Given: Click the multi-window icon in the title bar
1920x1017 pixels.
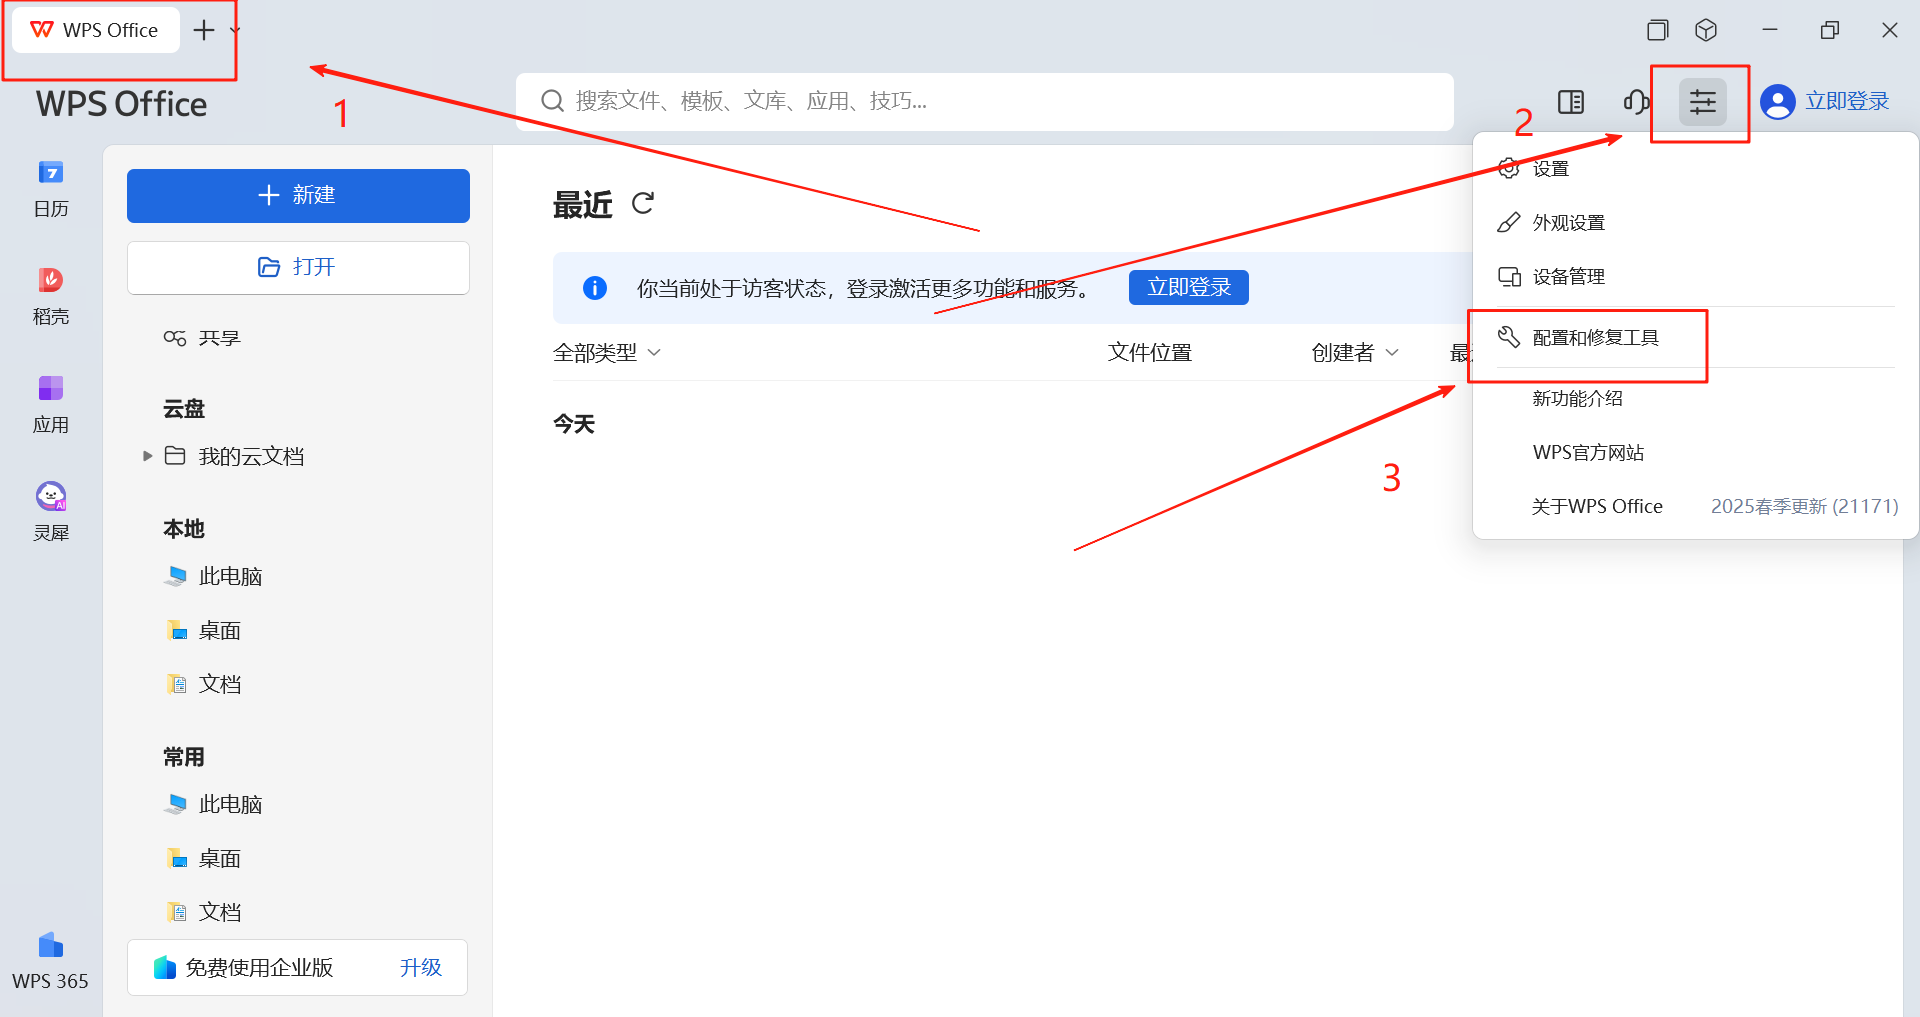Looking at the screenshot, I should click(x=1657, y=30).
